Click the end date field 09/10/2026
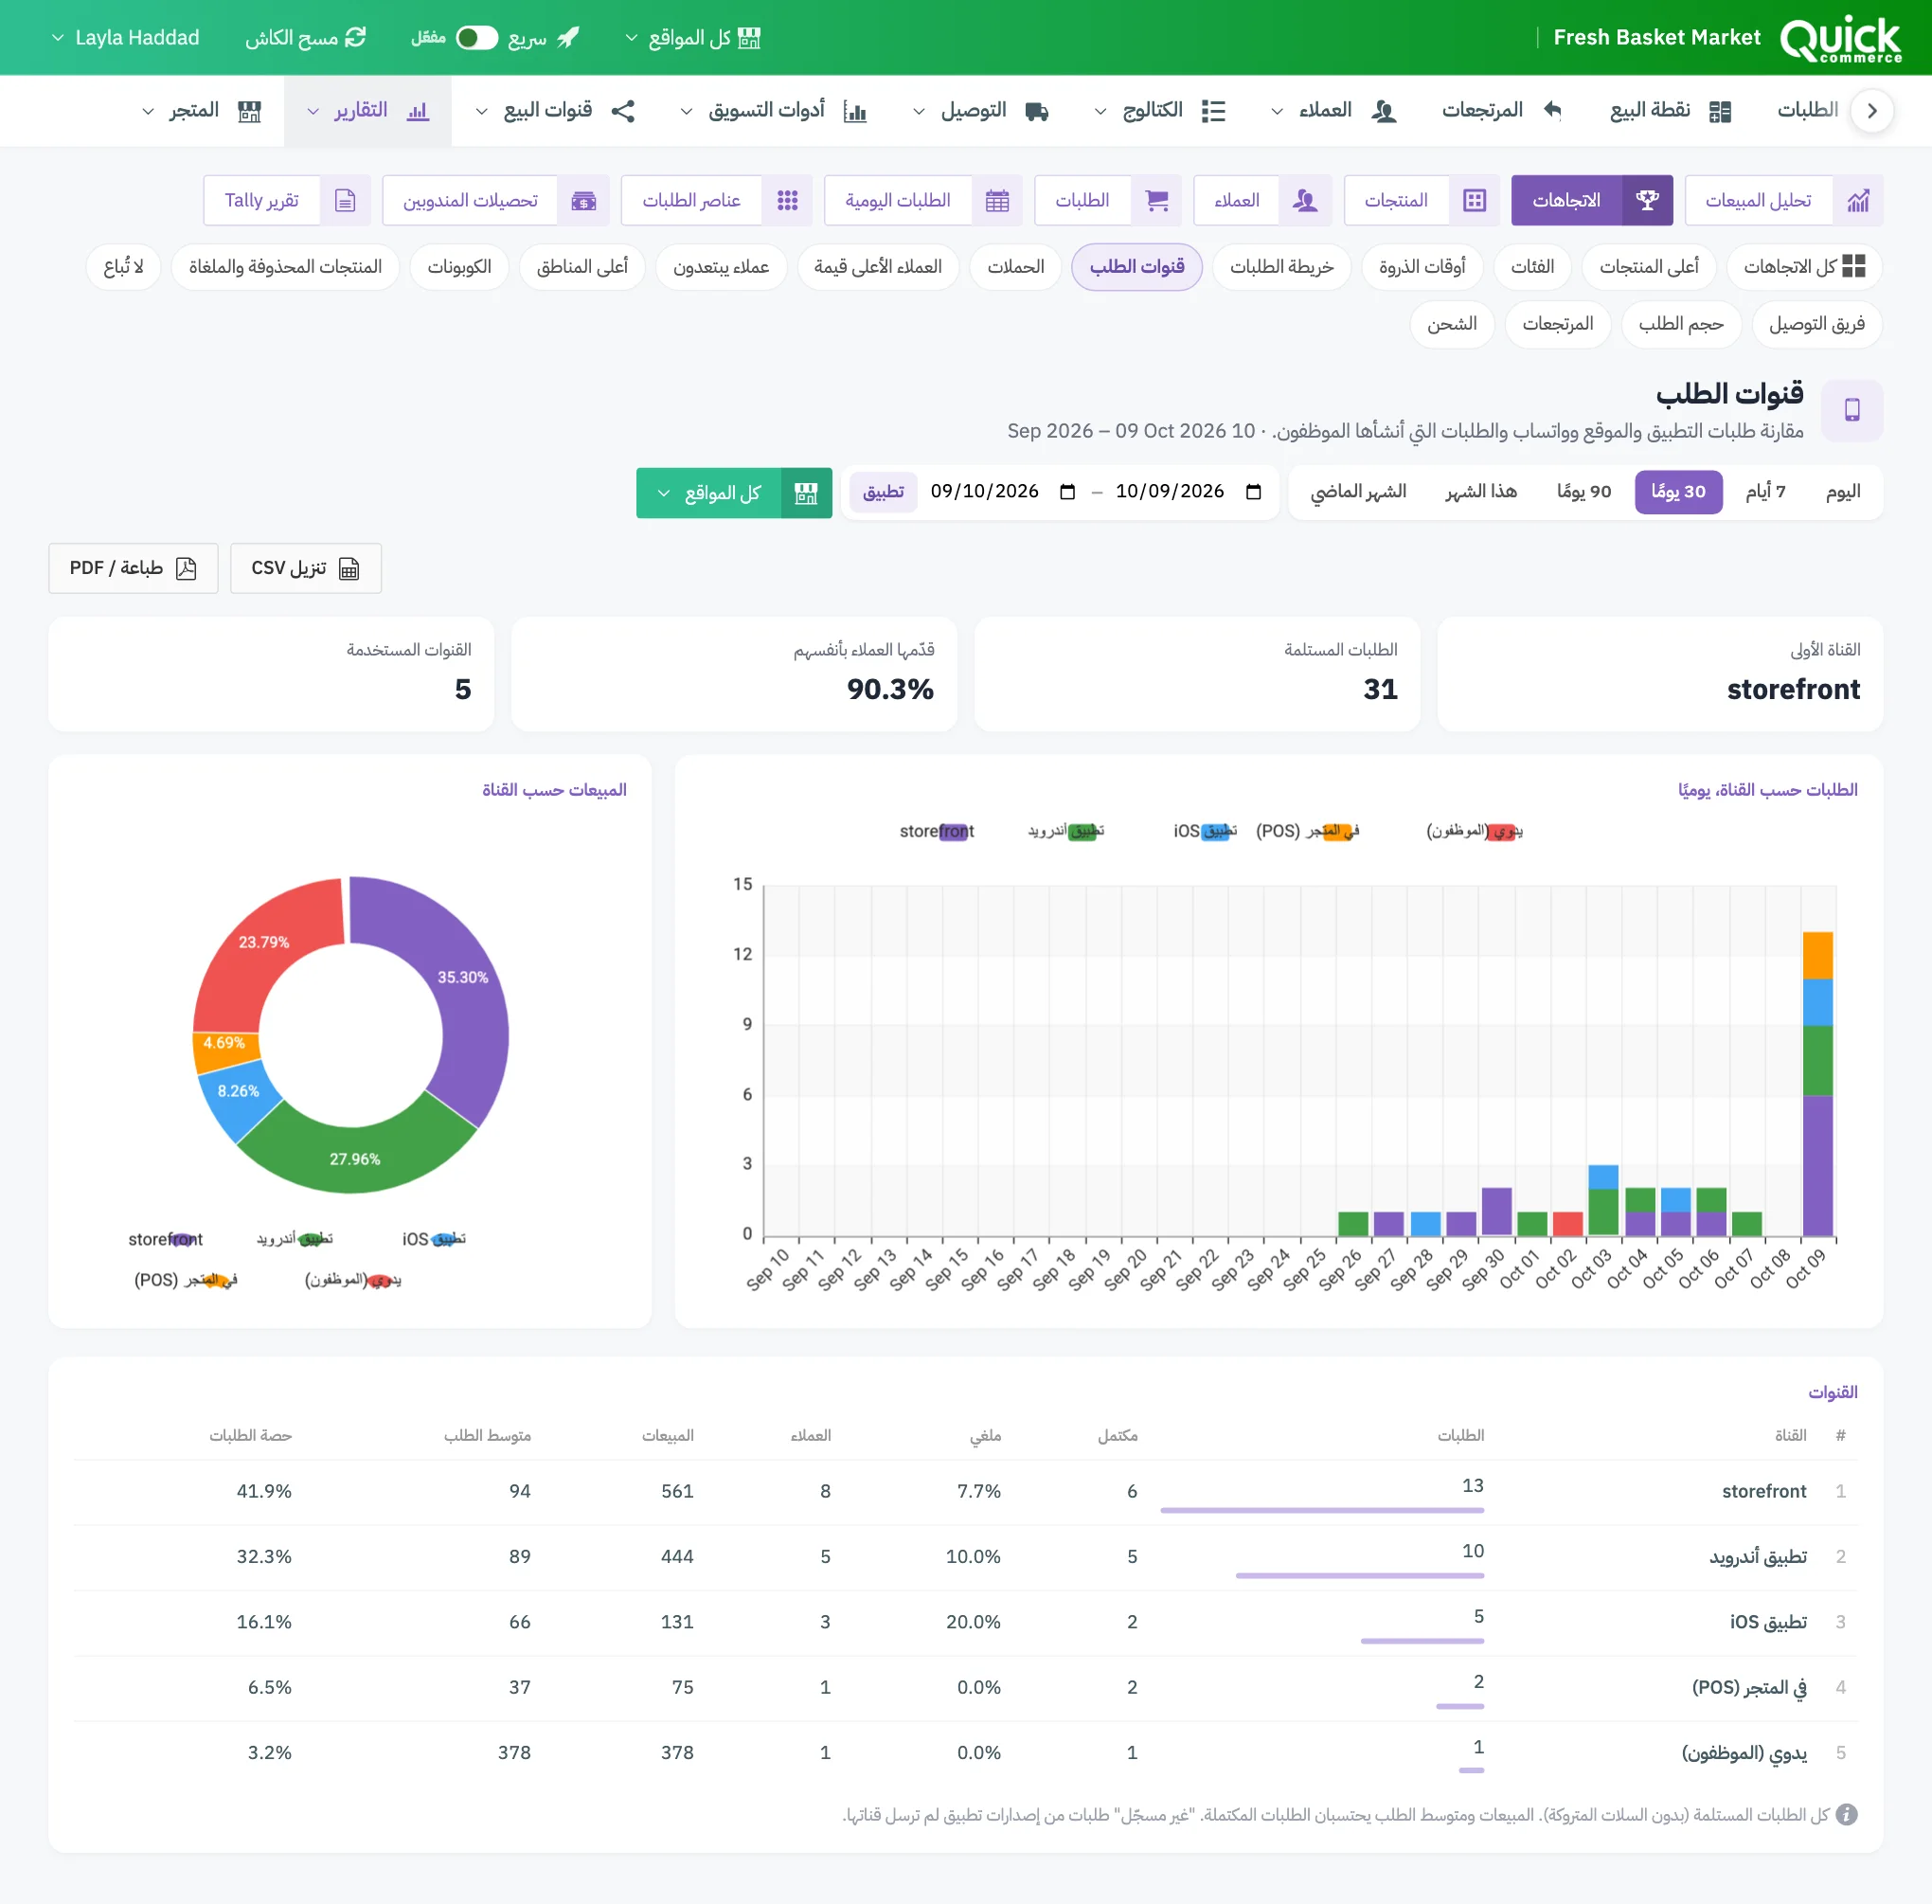This screenshot has width=1932, height=1904. (1003, 492)
